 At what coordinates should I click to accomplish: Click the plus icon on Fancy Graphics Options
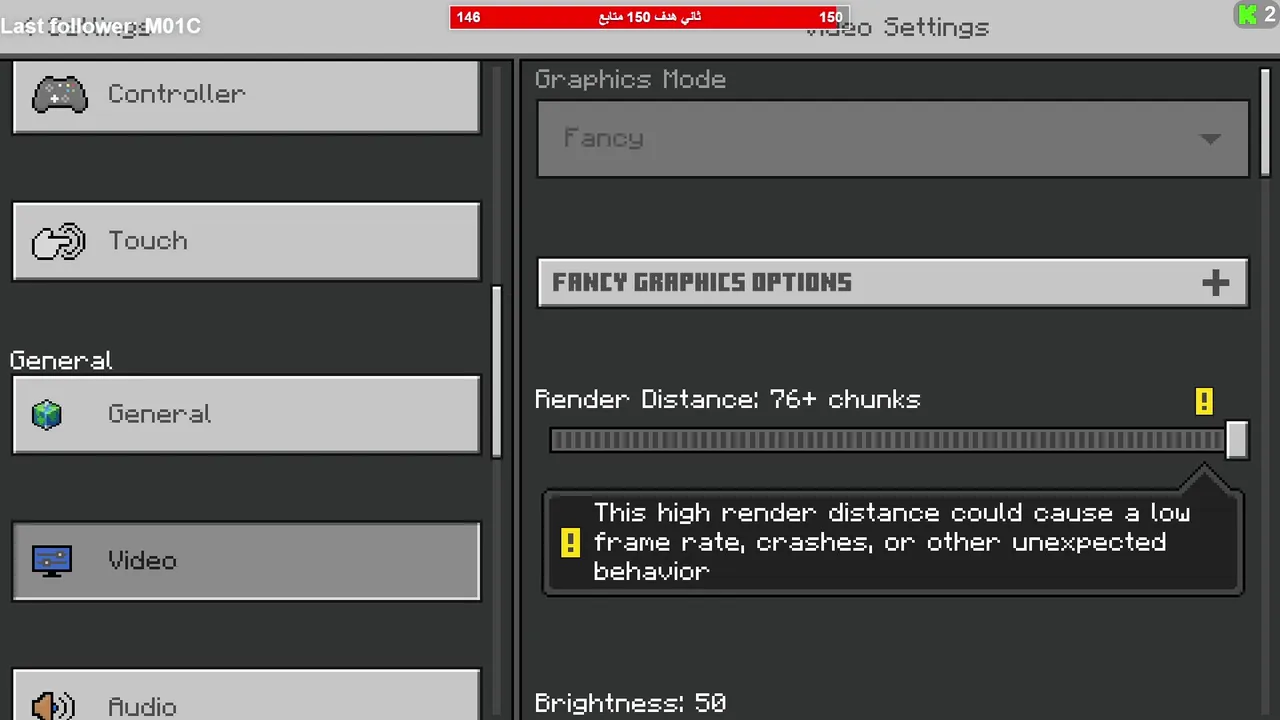coord(1216,283)
